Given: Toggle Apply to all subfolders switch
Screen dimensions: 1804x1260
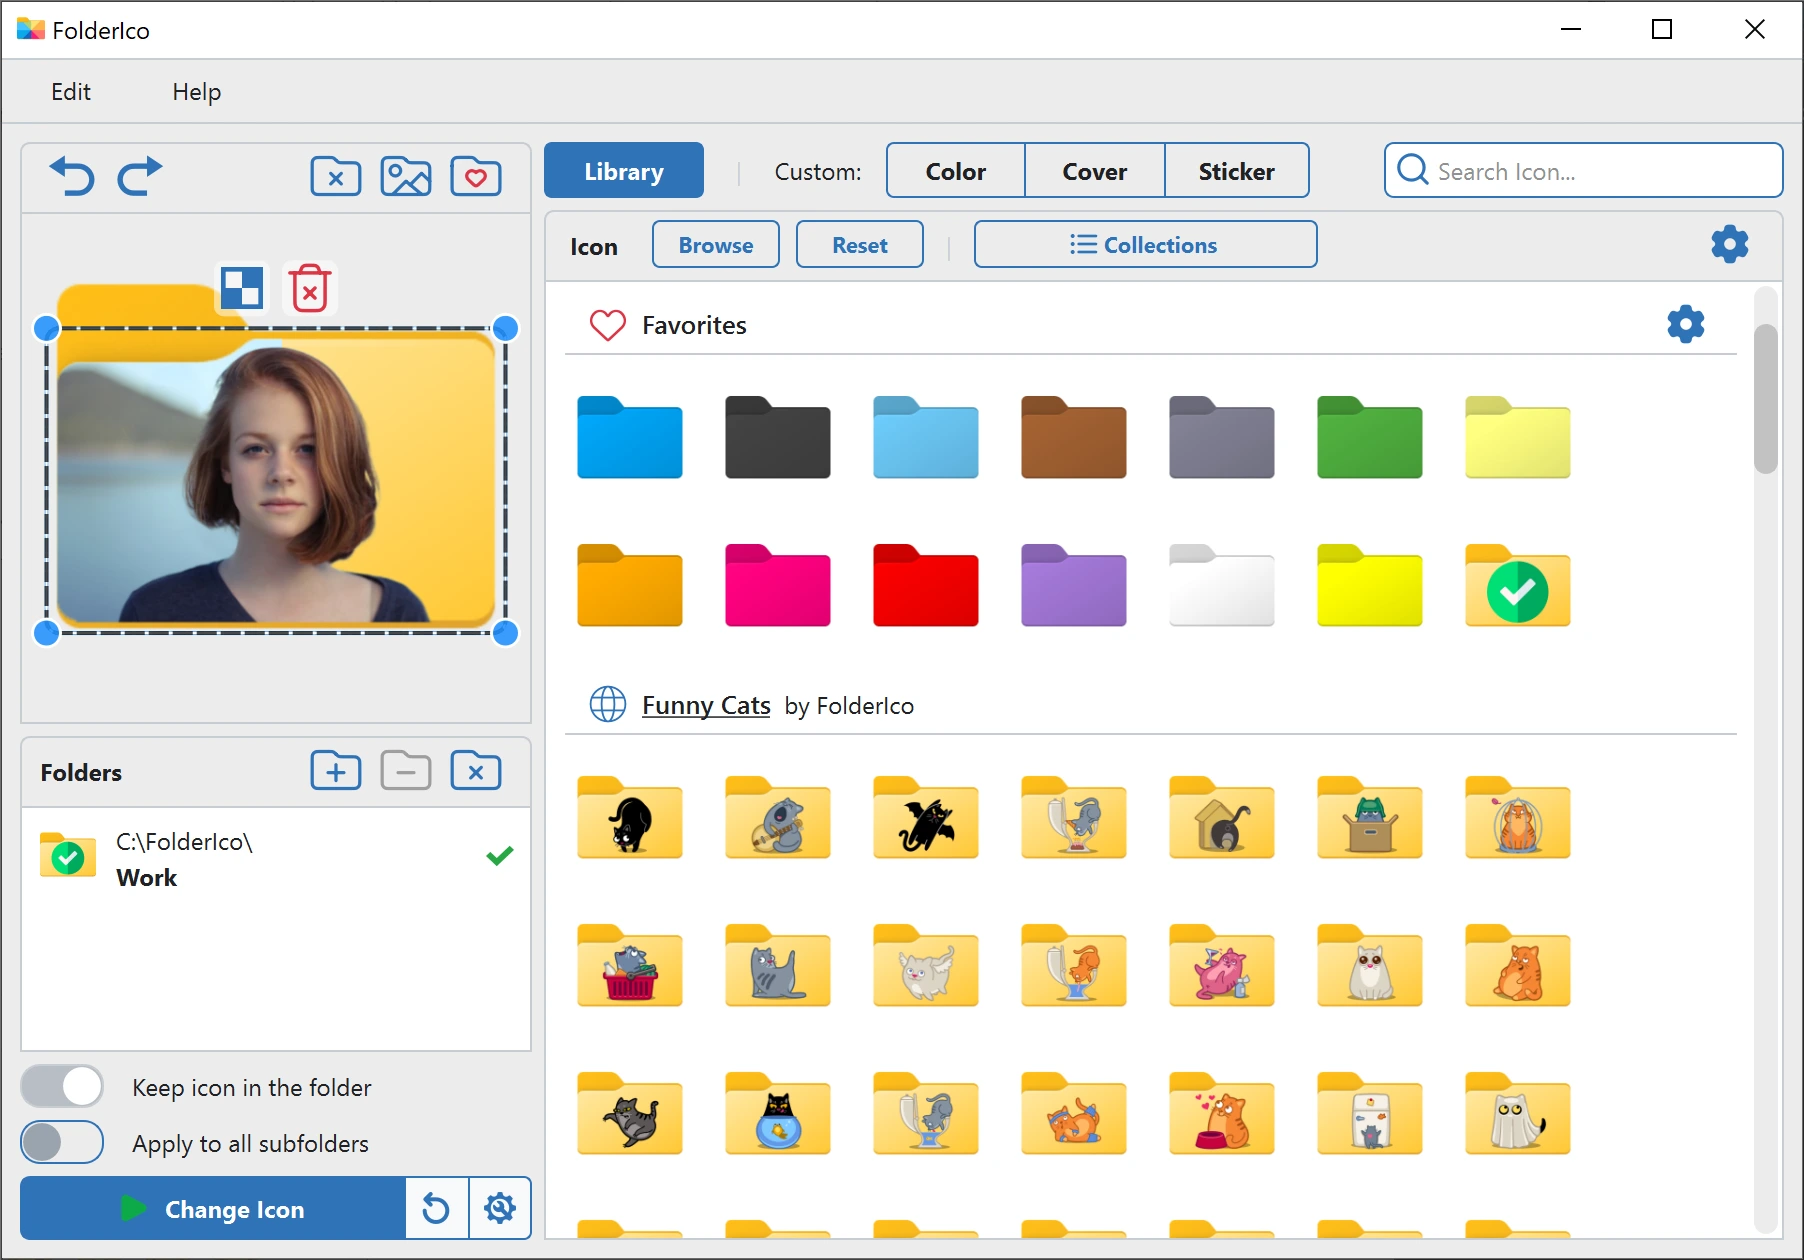Looking at the screenshot, I should [62, 1142].
